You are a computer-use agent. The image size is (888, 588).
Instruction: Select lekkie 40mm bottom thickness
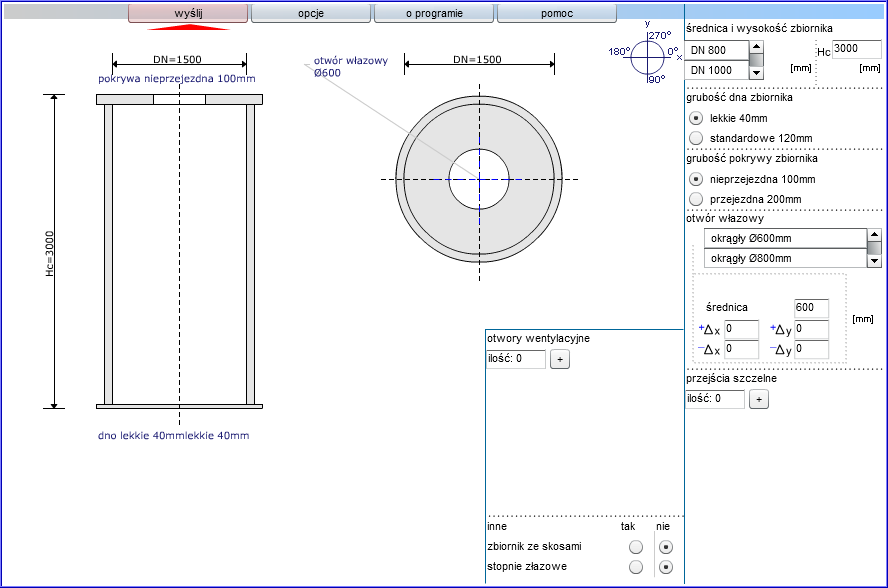pyautogui.click(x=695, y=118)
